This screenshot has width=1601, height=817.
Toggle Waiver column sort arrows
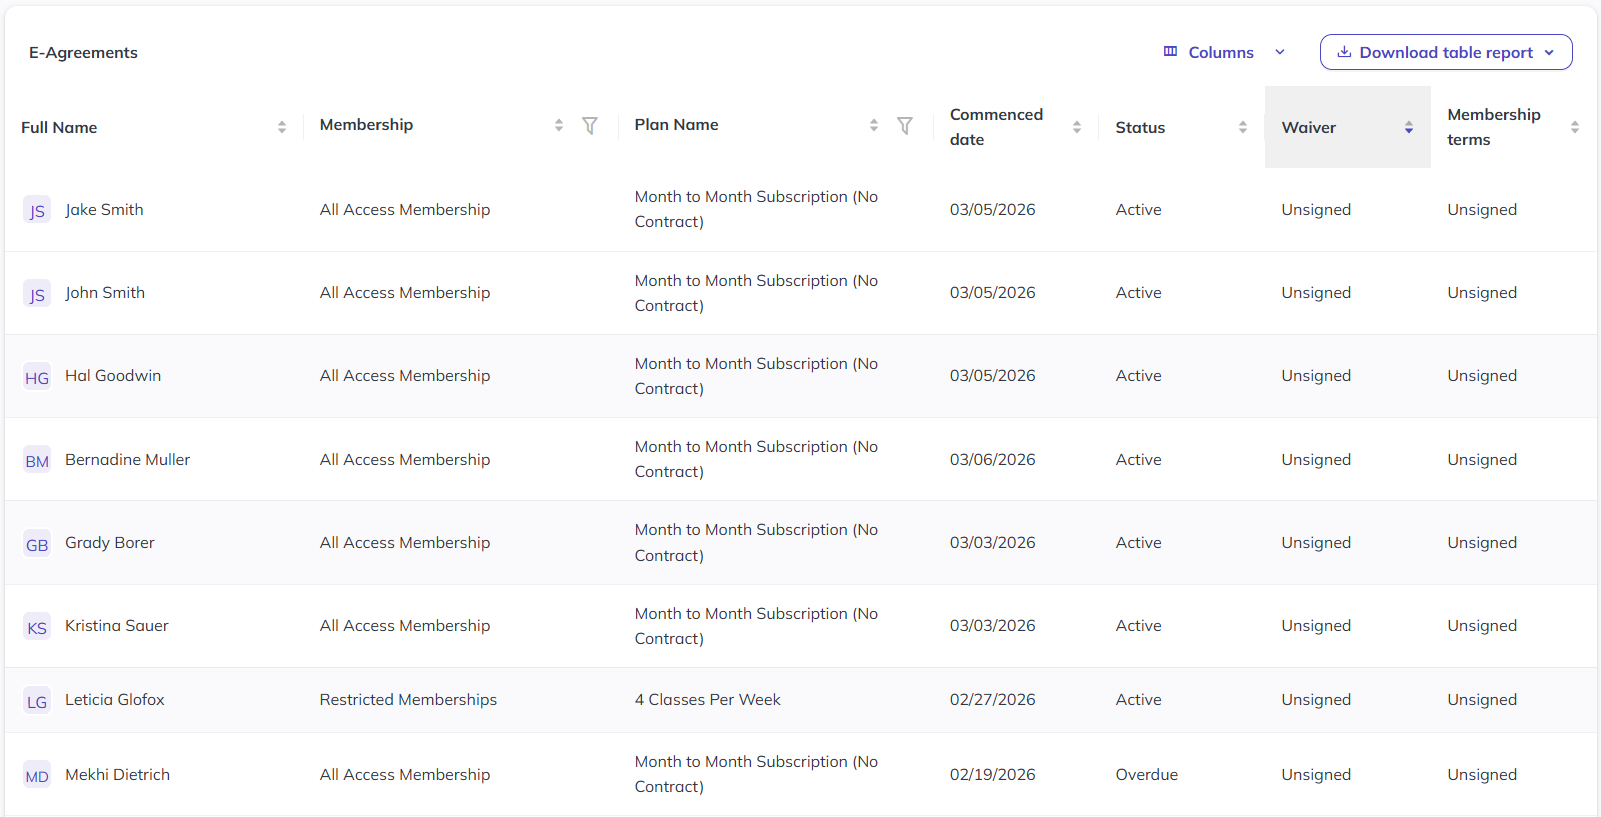tap(1409, 127)
